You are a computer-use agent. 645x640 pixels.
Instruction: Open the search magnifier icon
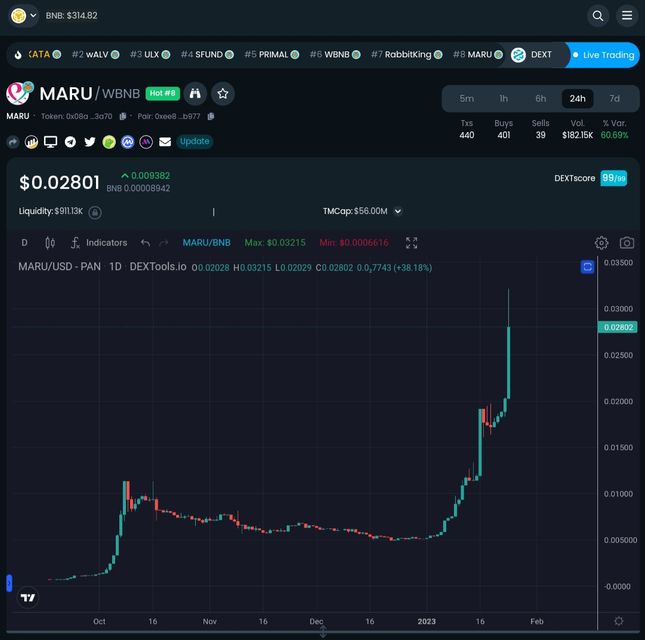pos(598,16)
